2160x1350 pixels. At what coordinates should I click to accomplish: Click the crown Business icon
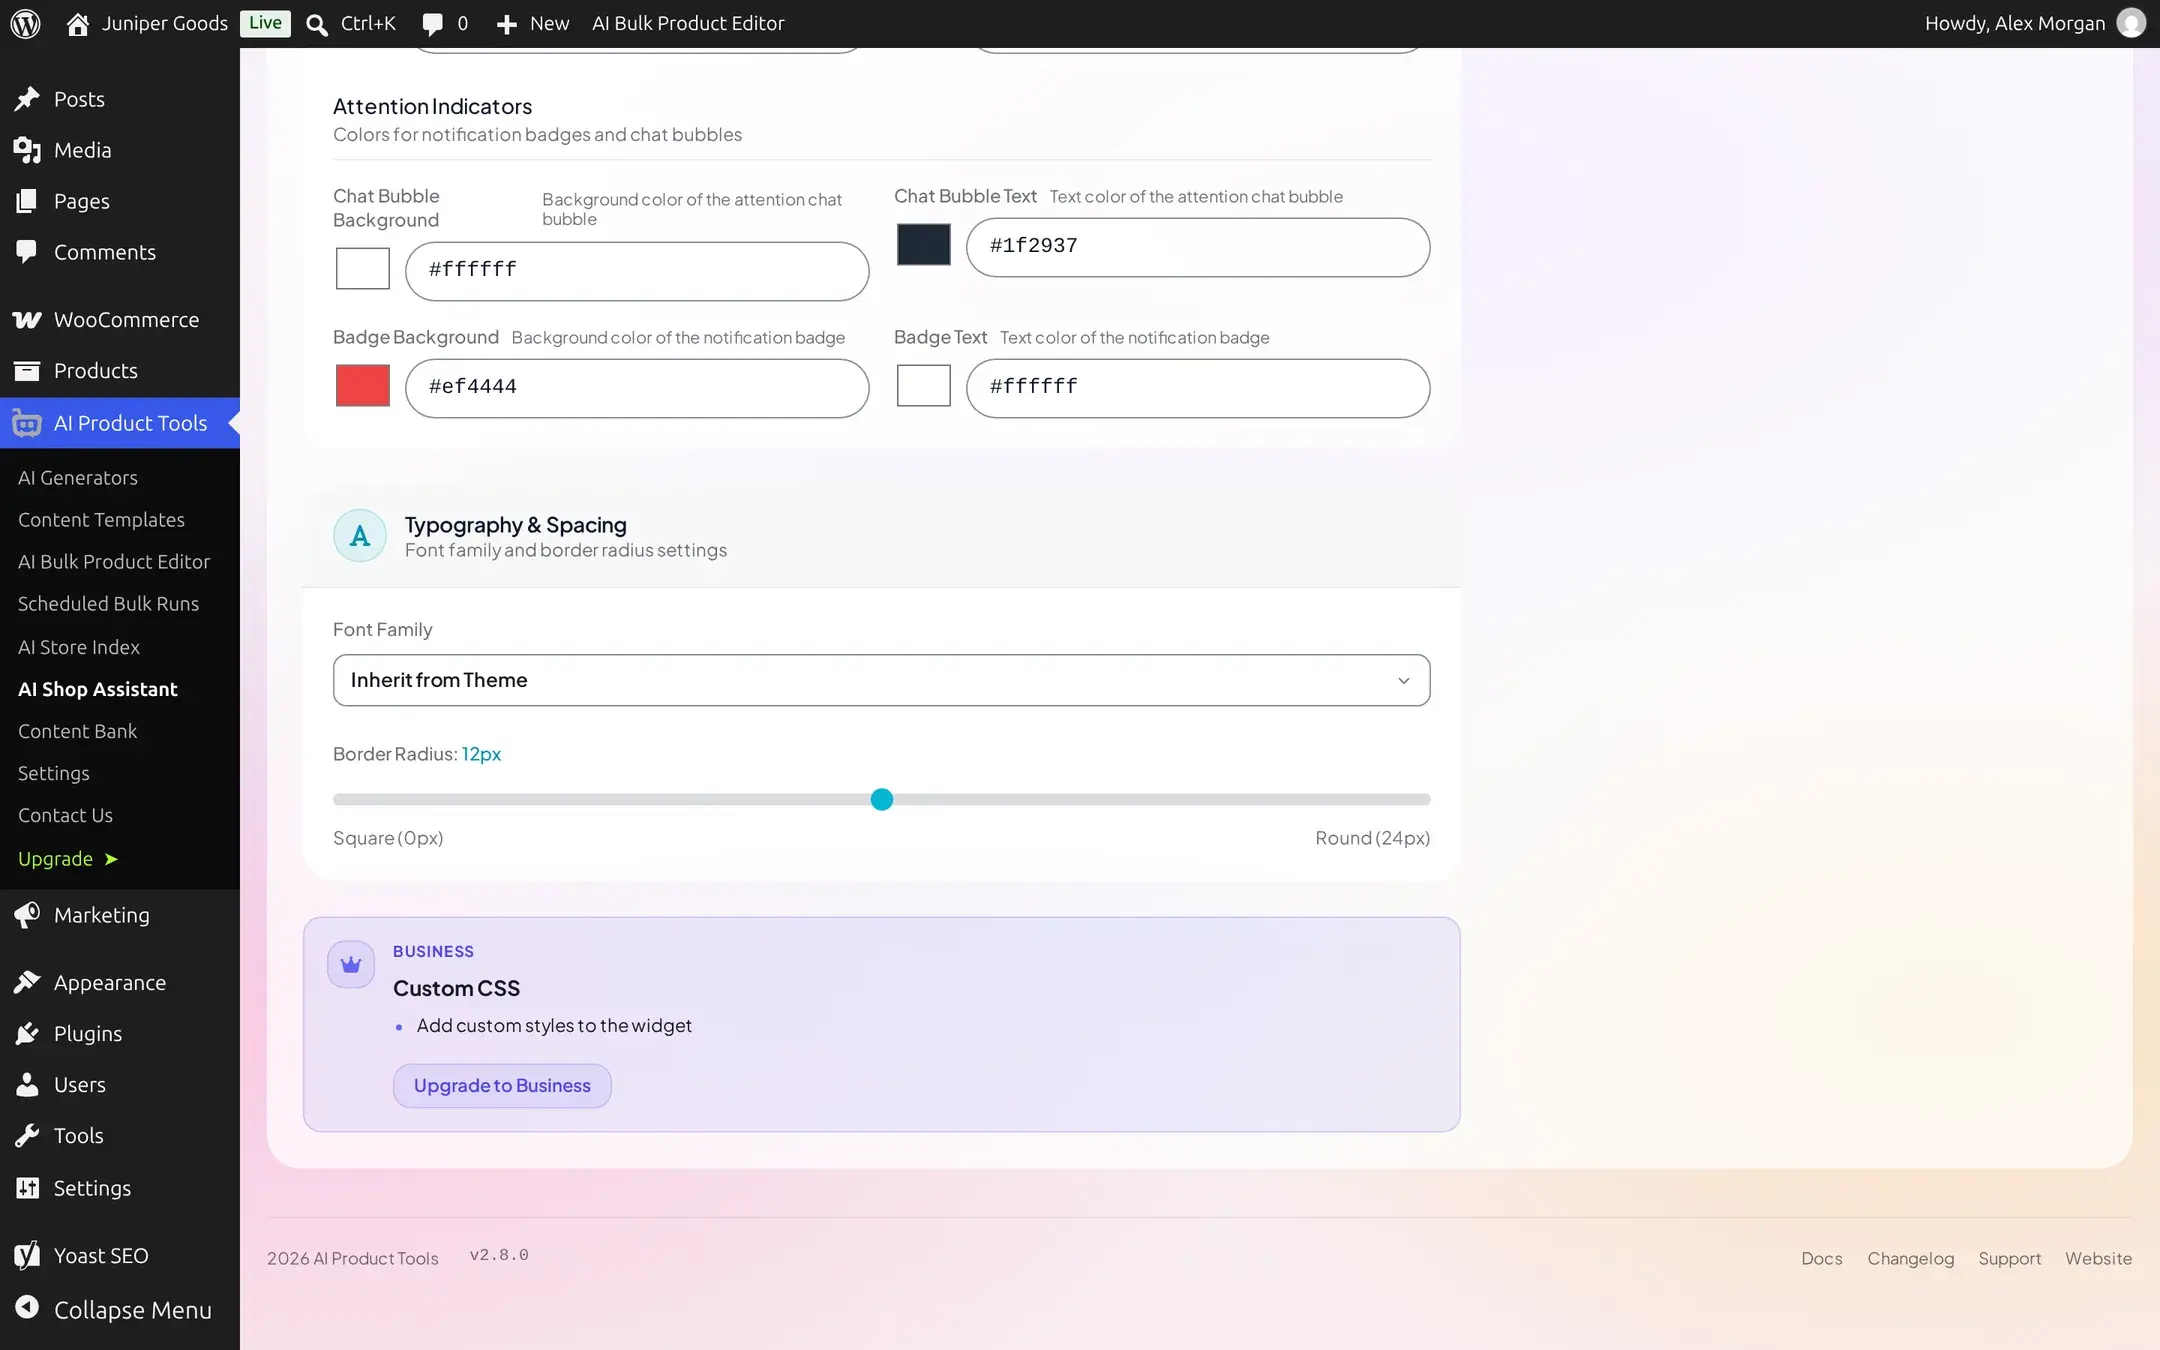(x=351, y=965)
